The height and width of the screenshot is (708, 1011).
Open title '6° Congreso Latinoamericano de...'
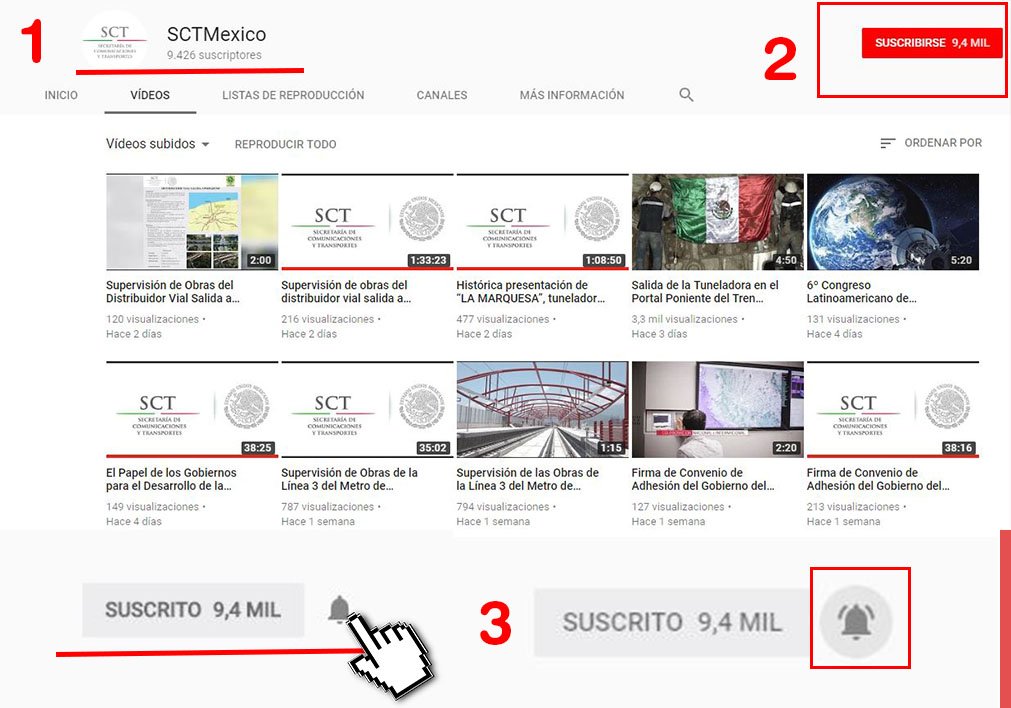pos(861,291)
